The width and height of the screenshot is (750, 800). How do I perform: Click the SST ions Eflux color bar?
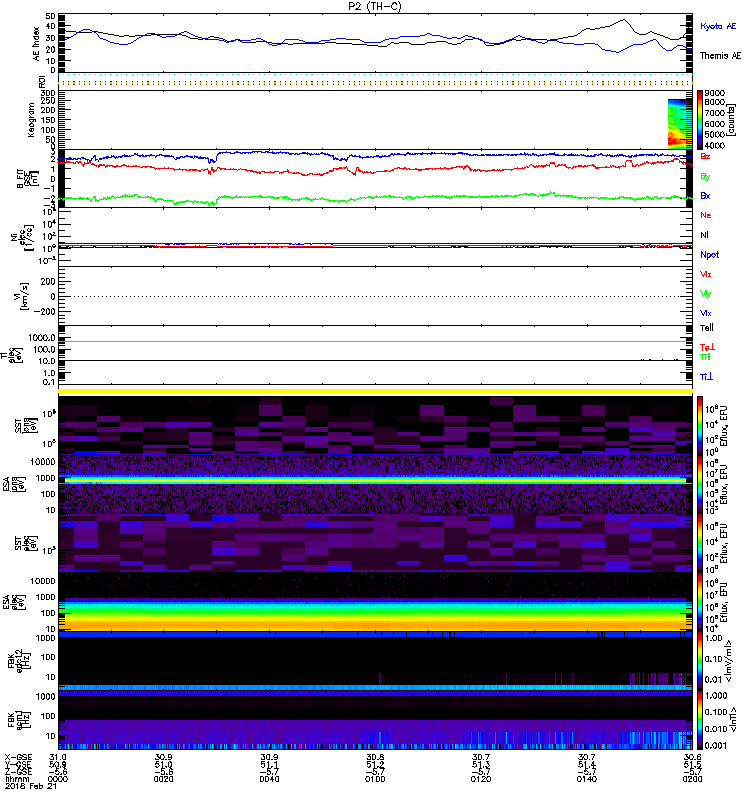click(x=700, y=425)
